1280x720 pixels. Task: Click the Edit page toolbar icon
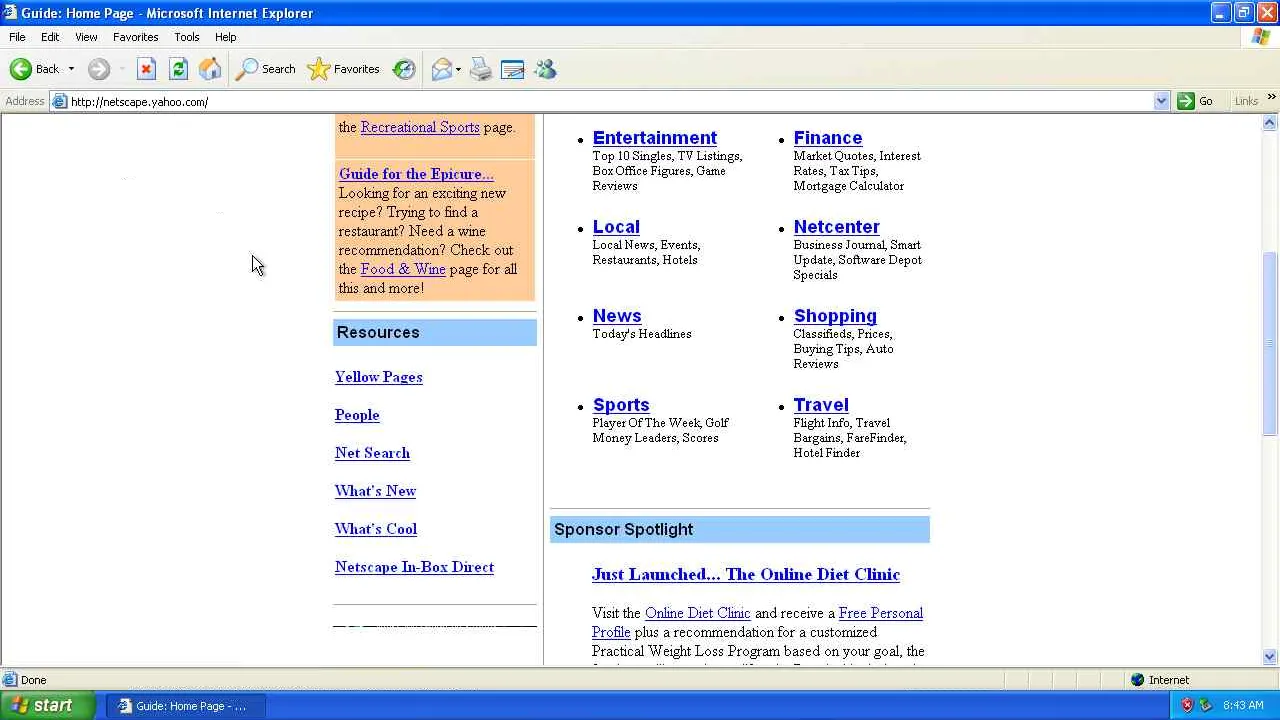click(x=513, y=69)
